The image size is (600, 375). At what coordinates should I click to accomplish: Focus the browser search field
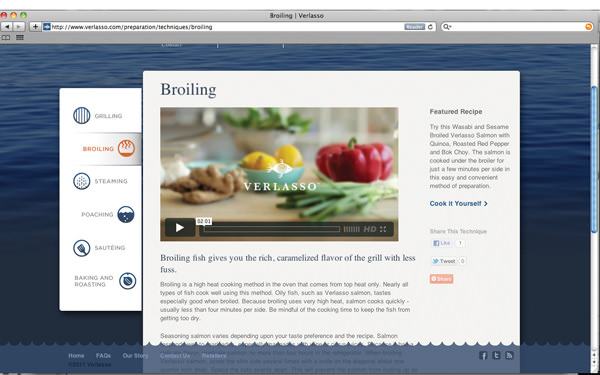point(517,27)
